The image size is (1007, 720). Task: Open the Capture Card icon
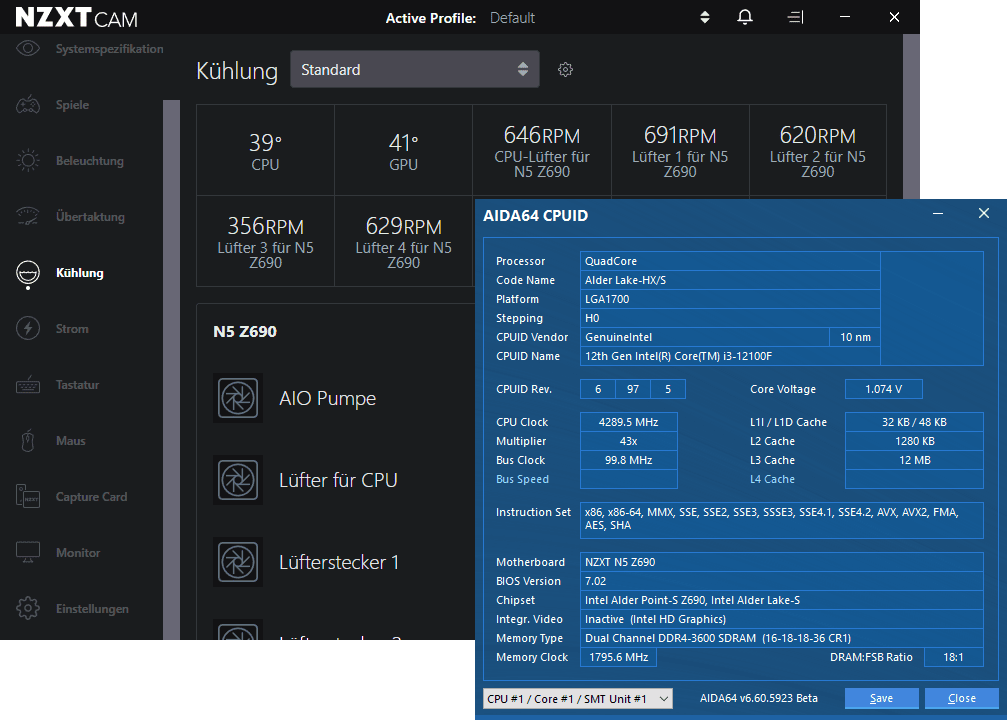[x=28, y=496]
